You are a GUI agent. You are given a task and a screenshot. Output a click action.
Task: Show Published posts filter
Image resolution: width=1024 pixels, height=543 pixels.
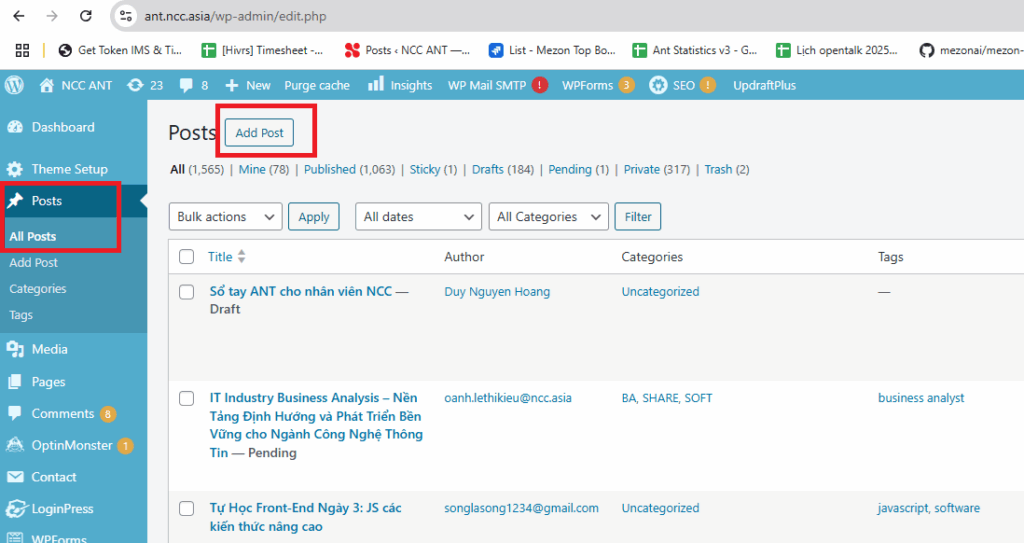point(349,169)
